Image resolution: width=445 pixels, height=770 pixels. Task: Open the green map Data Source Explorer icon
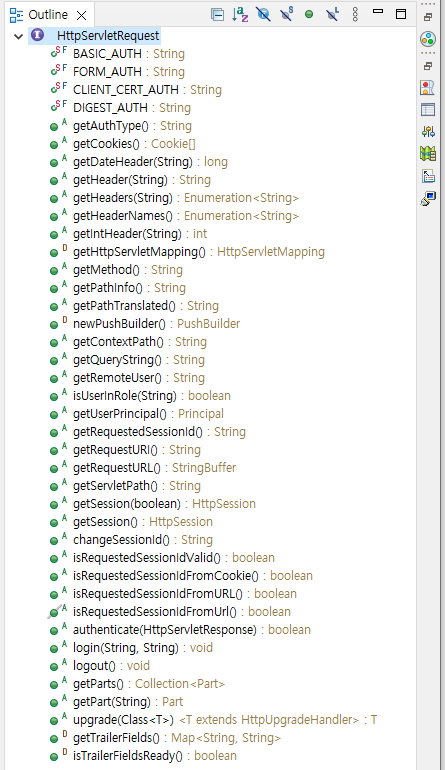(x=428, y=154)
